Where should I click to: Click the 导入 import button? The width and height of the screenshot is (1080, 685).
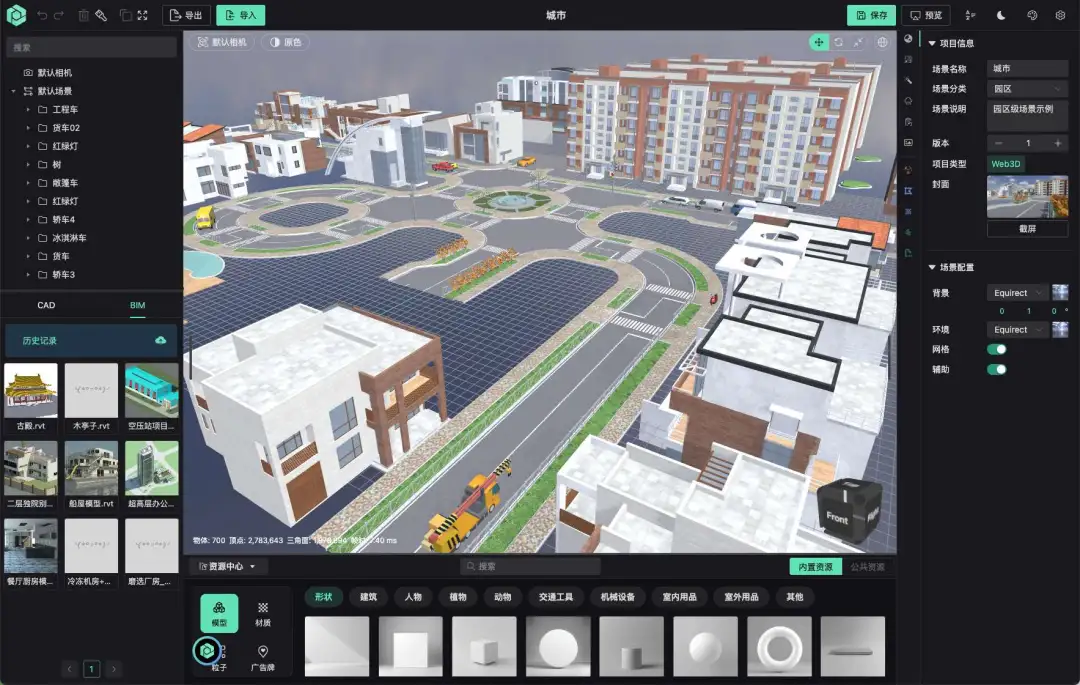[x=240, y=15]
